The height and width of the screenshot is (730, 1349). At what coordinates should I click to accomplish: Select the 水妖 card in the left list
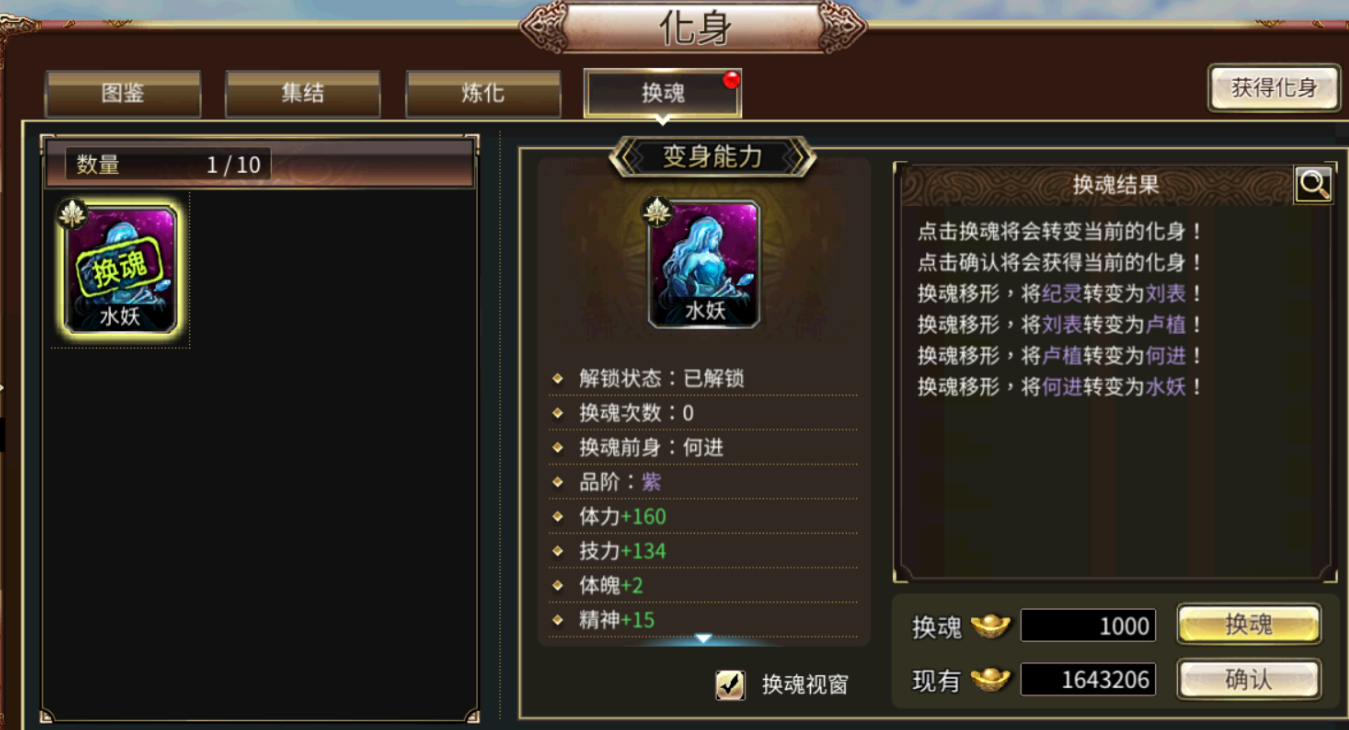(120, 269)
